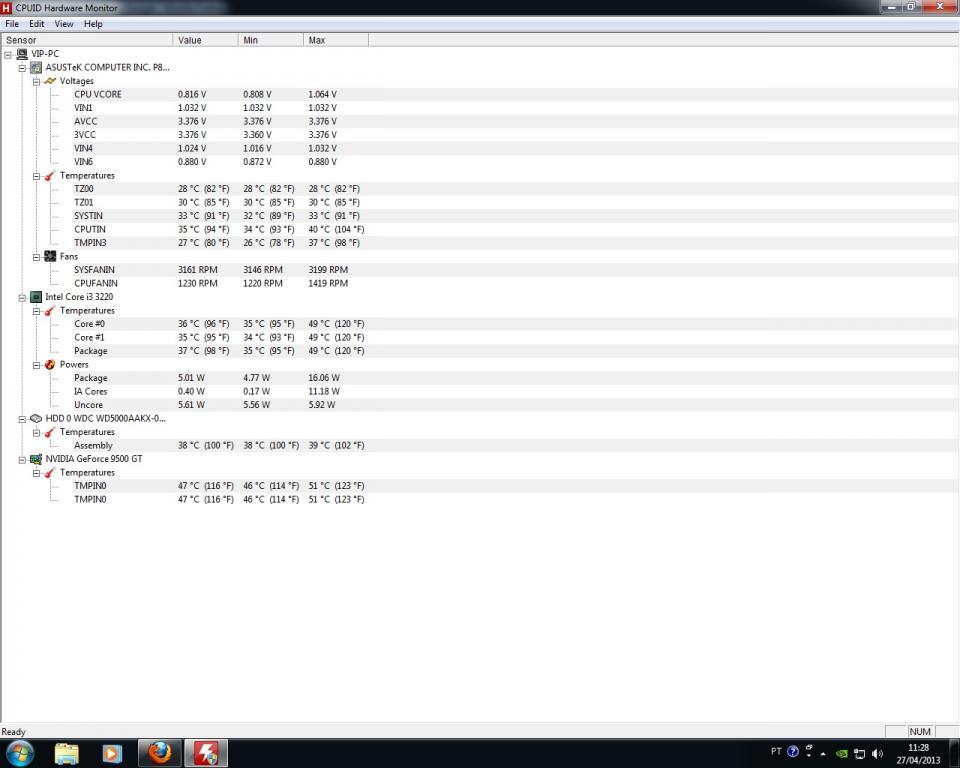Click the Value column header
Screen dimensions: 960x768
[206, 40]
